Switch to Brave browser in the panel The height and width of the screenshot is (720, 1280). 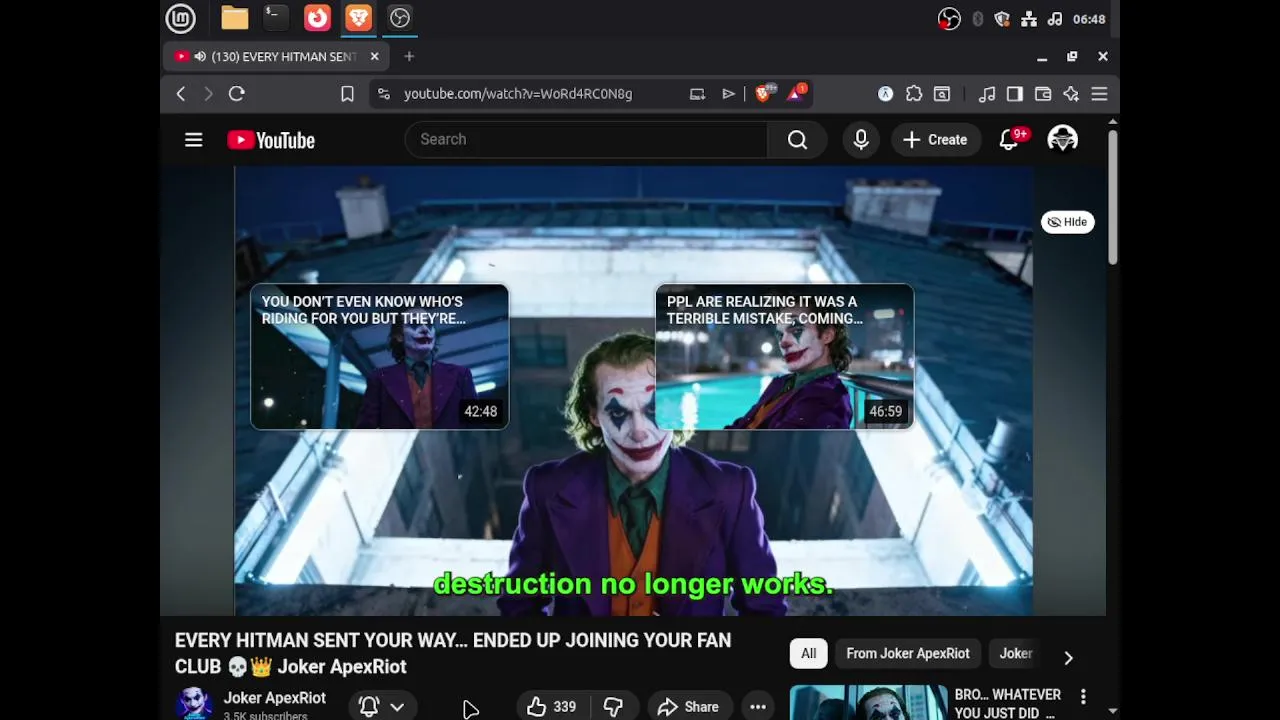pyautogui.click(x=358, y=18)
